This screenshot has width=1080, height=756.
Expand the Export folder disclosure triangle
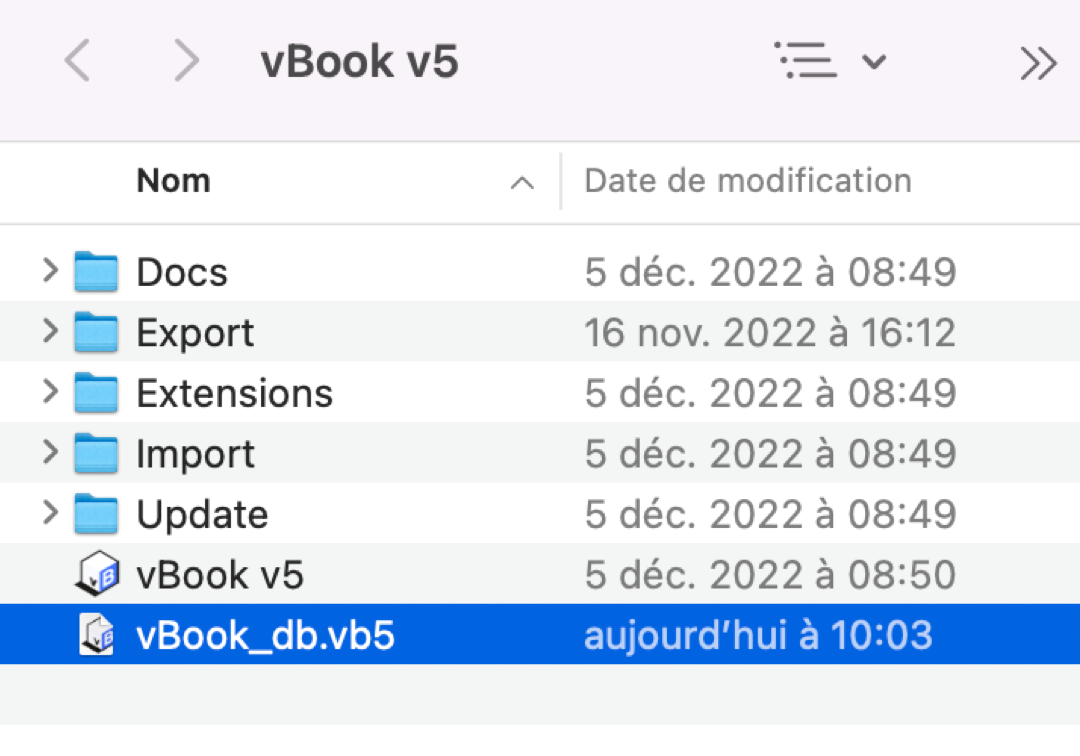(x=49, y=332)
